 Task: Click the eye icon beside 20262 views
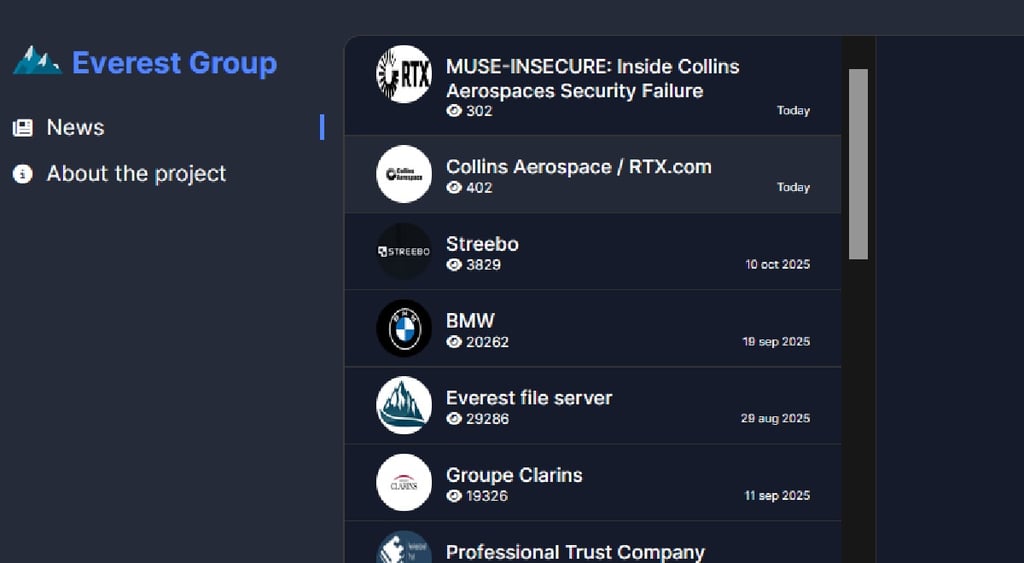tap(454, 342)
